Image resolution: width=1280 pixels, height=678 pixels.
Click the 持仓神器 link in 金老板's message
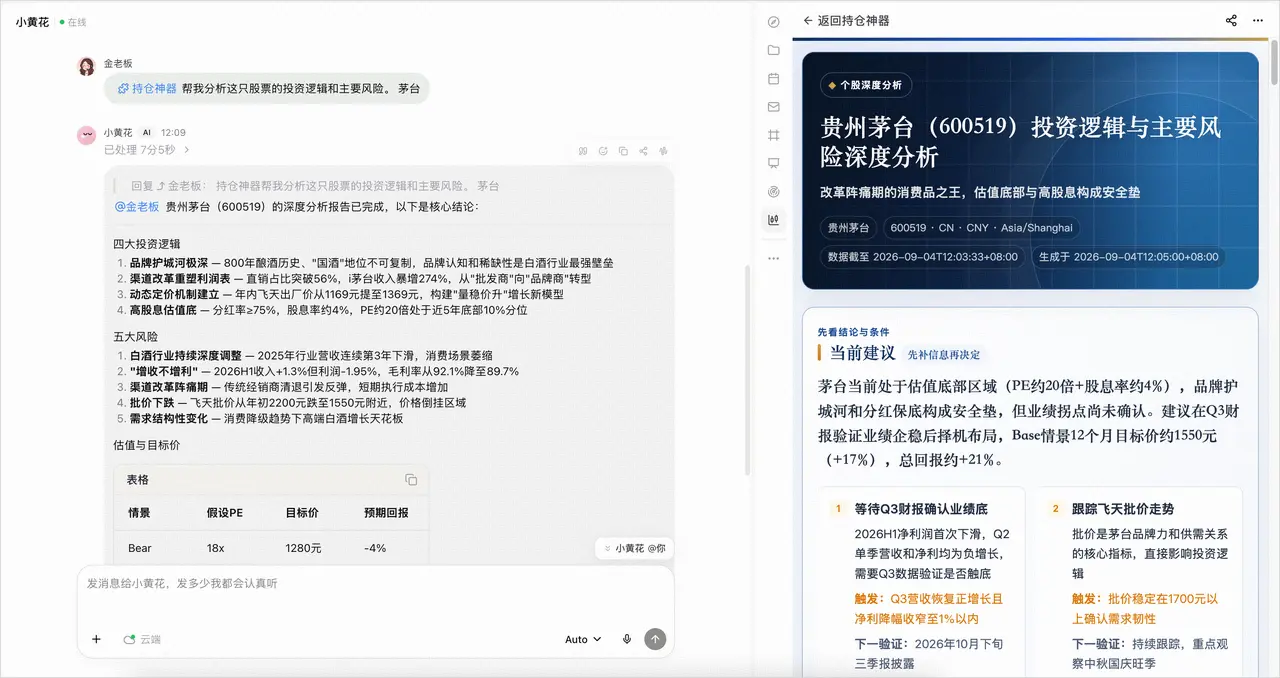pyautogui.click(x=147, y=88)
